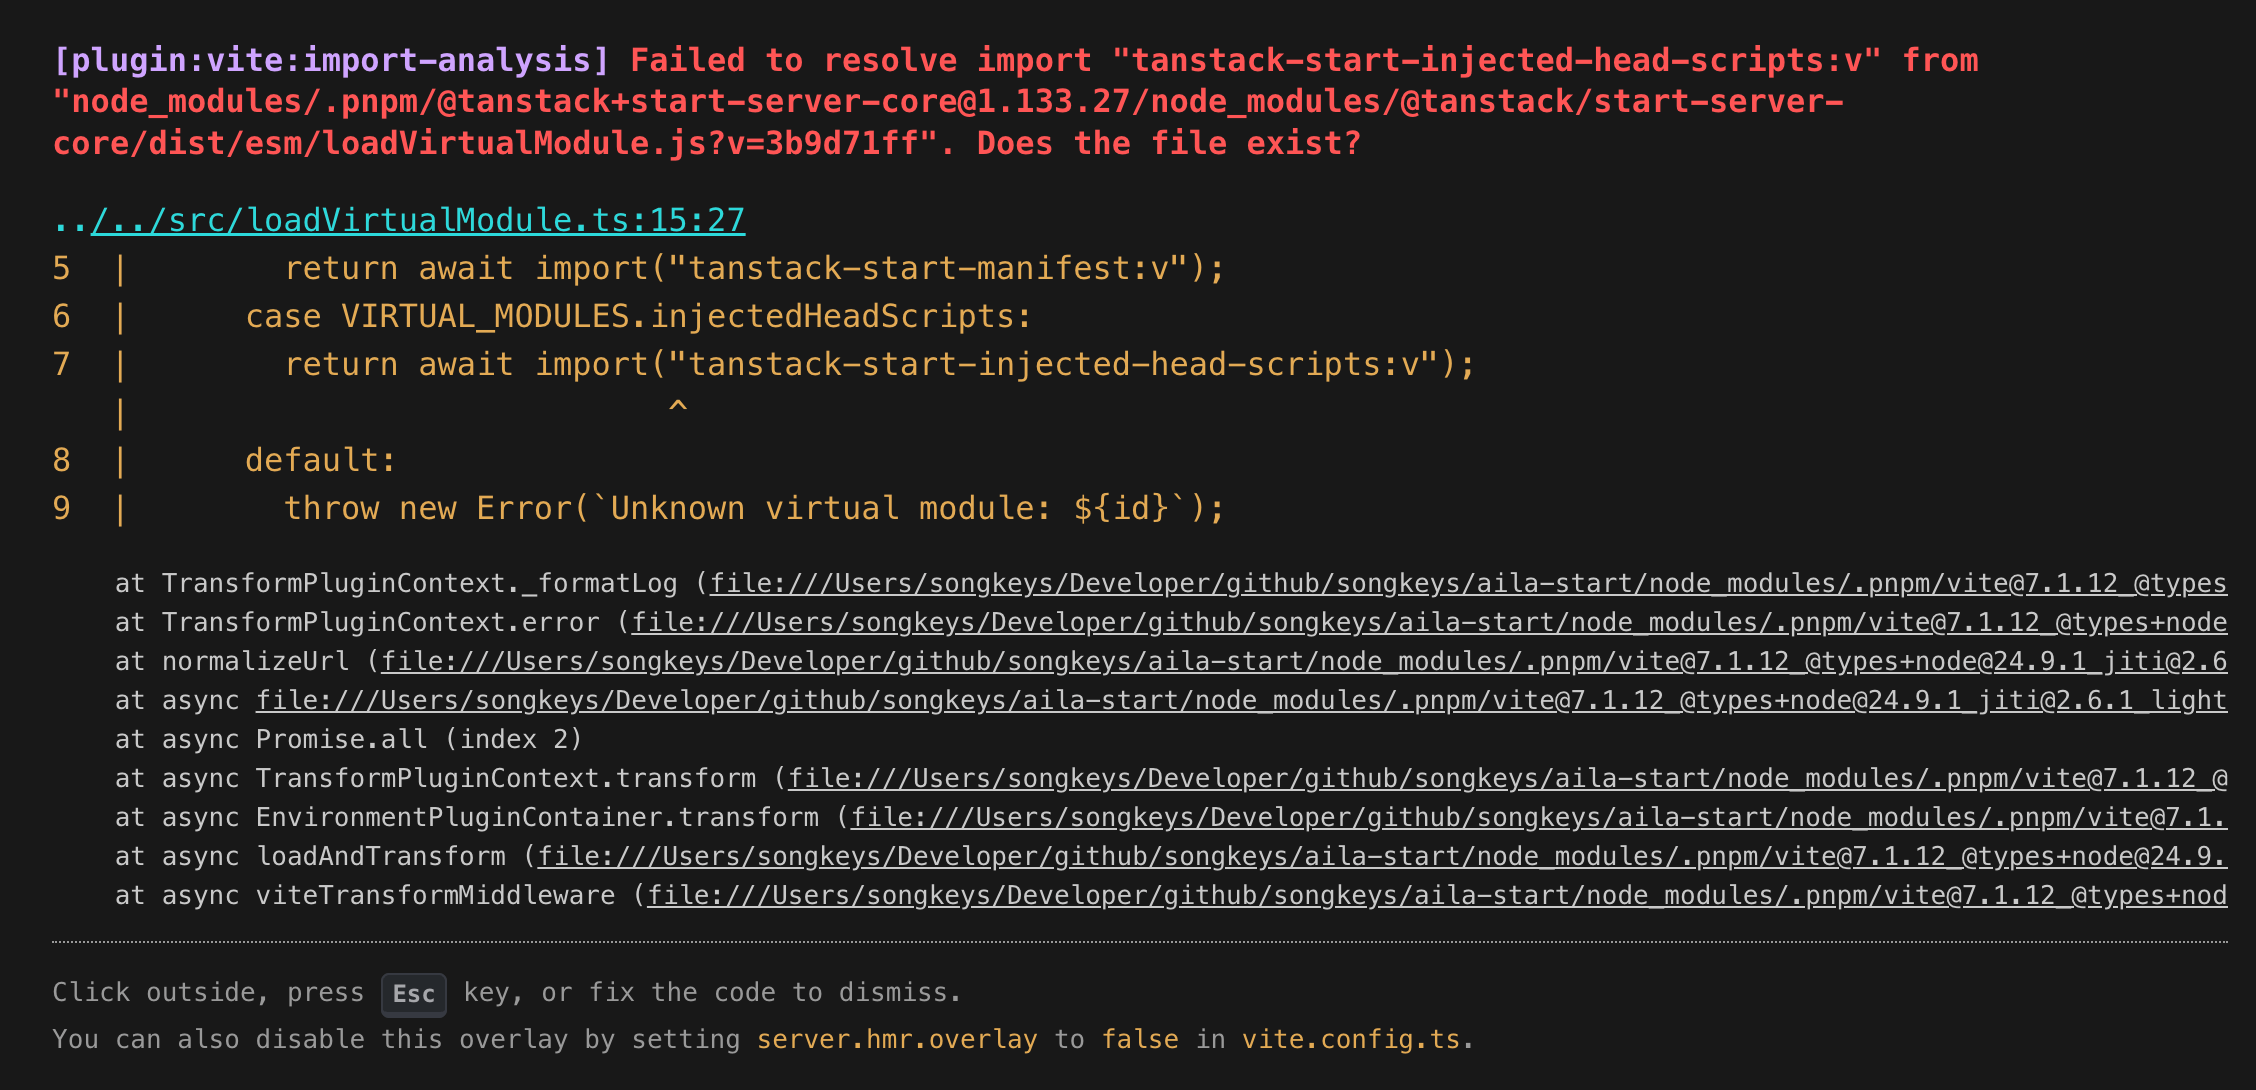Open the TransformPluginContext.error stack trace file link
This screenshot has height=1090, width=2256.
tap(1429, 622)
